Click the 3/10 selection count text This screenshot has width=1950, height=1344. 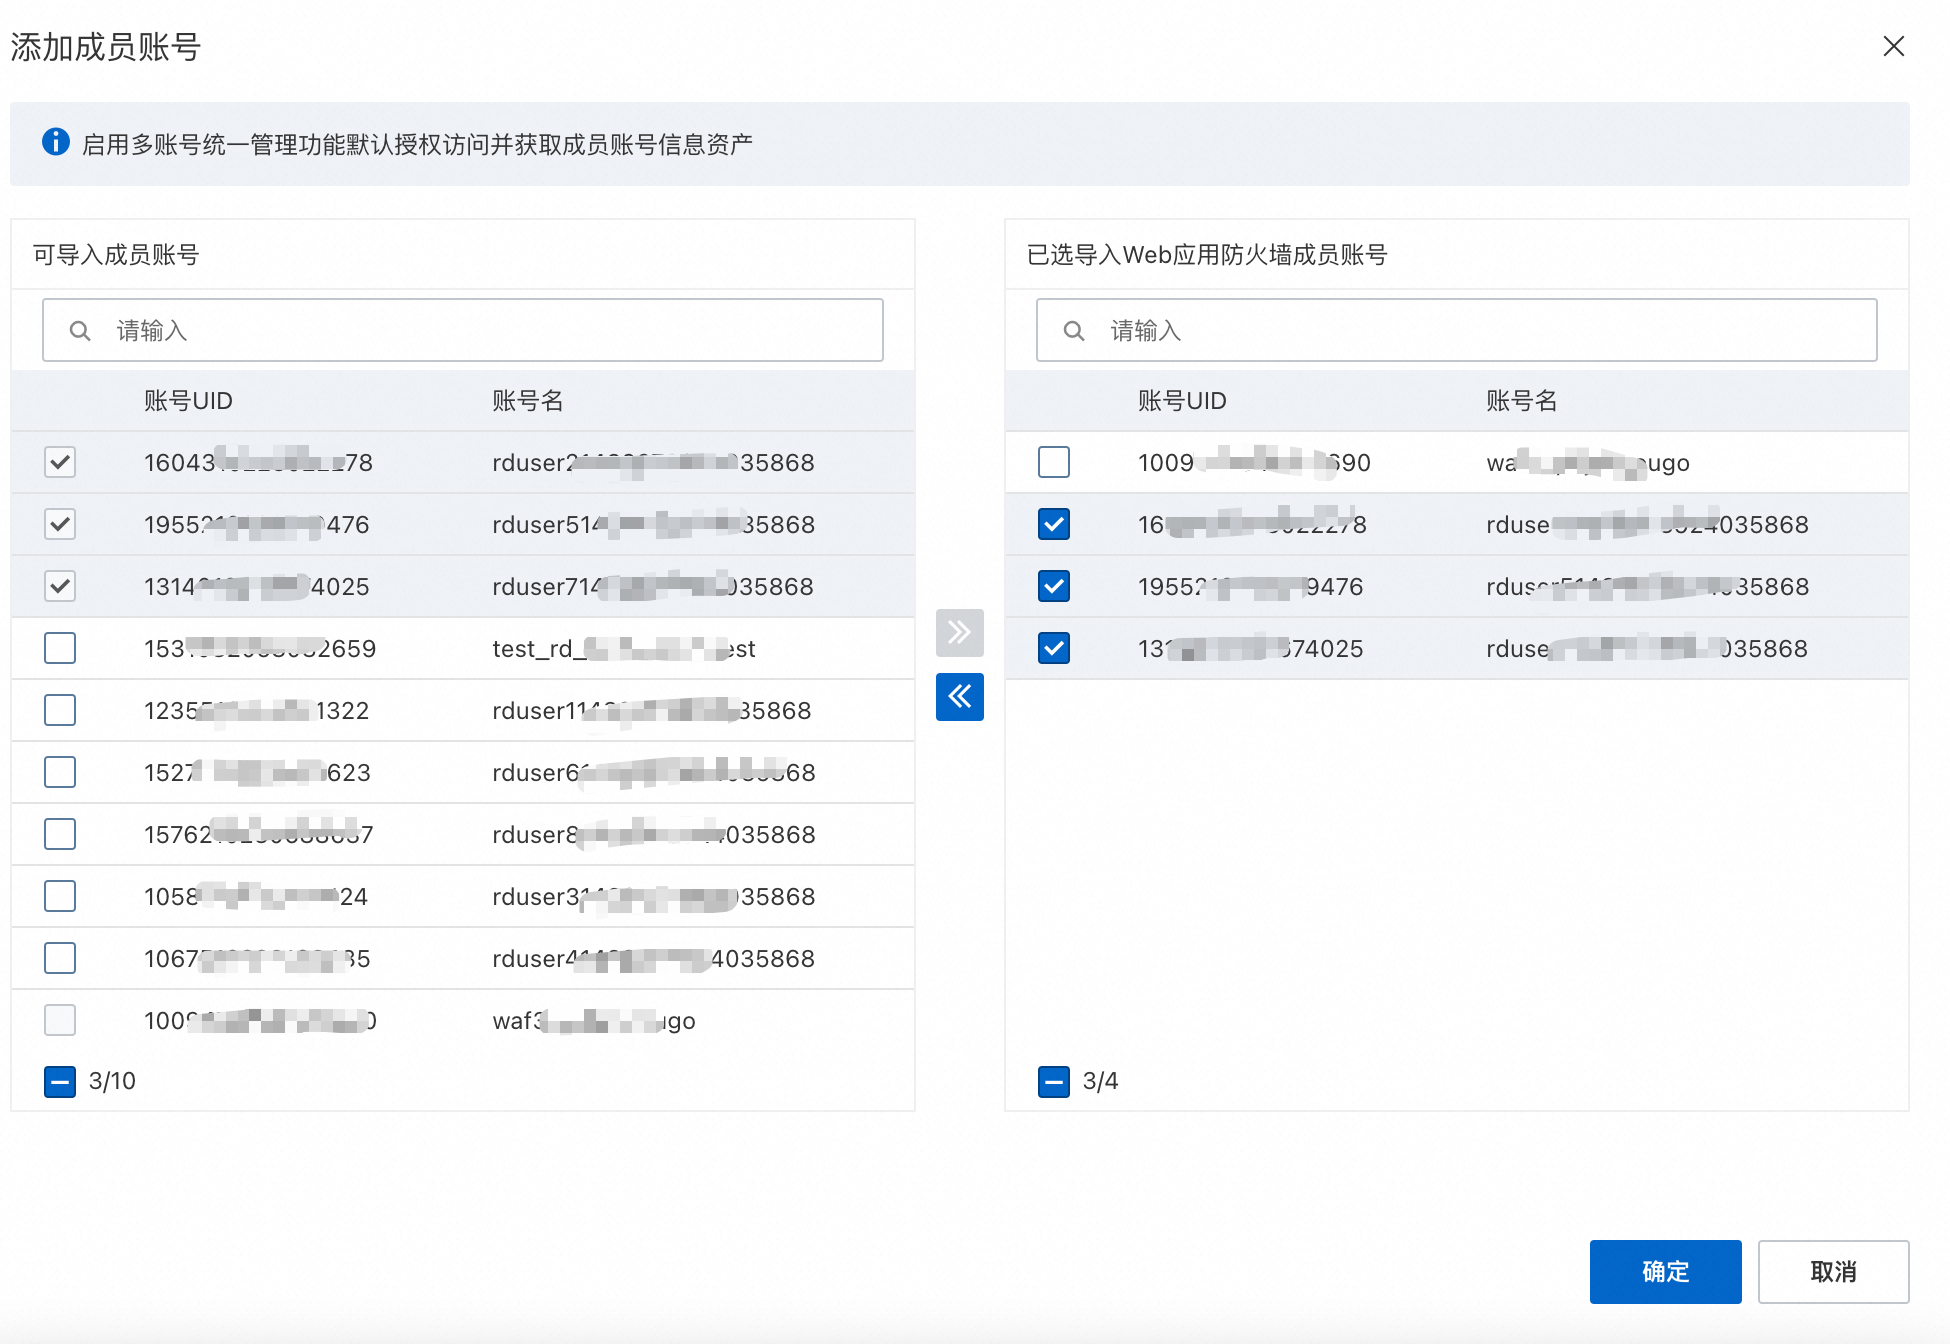pyautogui.click(x=112, y=1081)
